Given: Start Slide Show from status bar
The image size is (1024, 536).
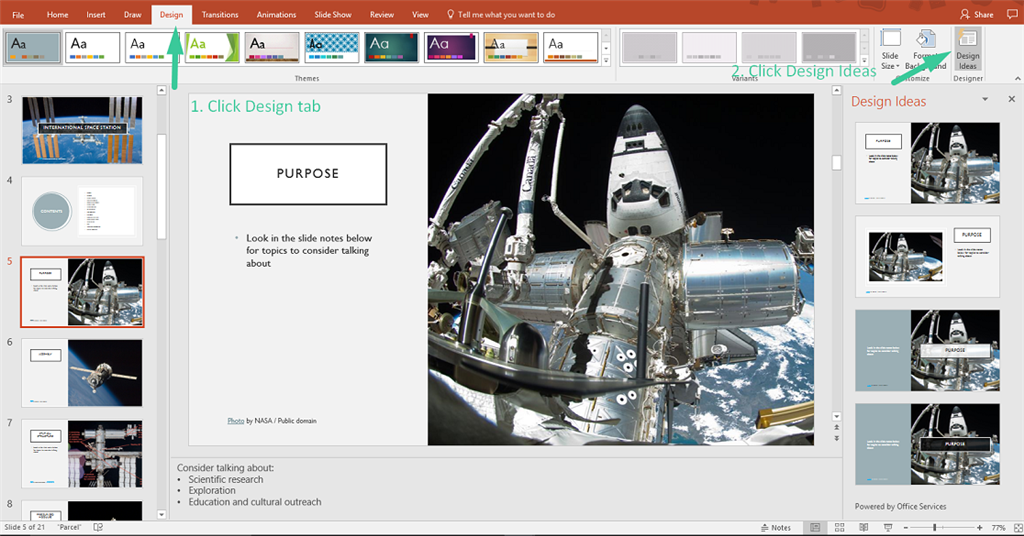Looking at the screenshot, I should coord(888,528).
